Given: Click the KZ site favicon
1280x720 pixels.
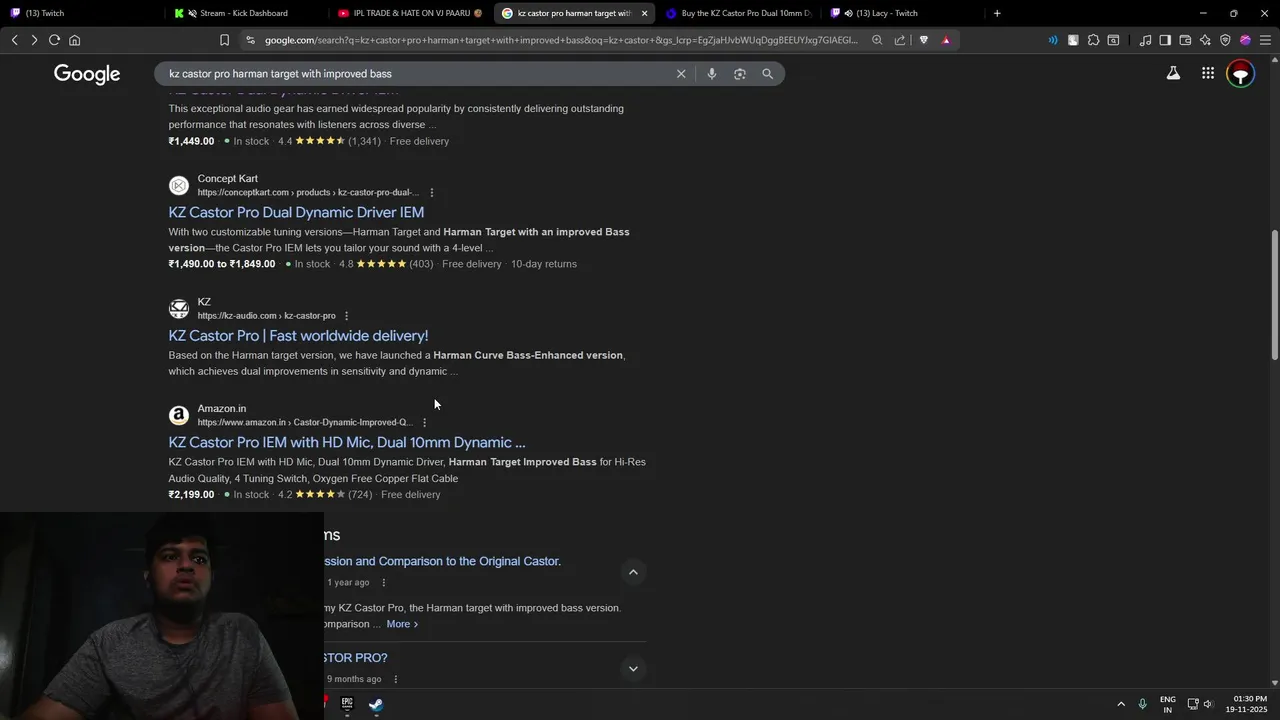Looking at the screenshot, I should [x=179, y=308].
